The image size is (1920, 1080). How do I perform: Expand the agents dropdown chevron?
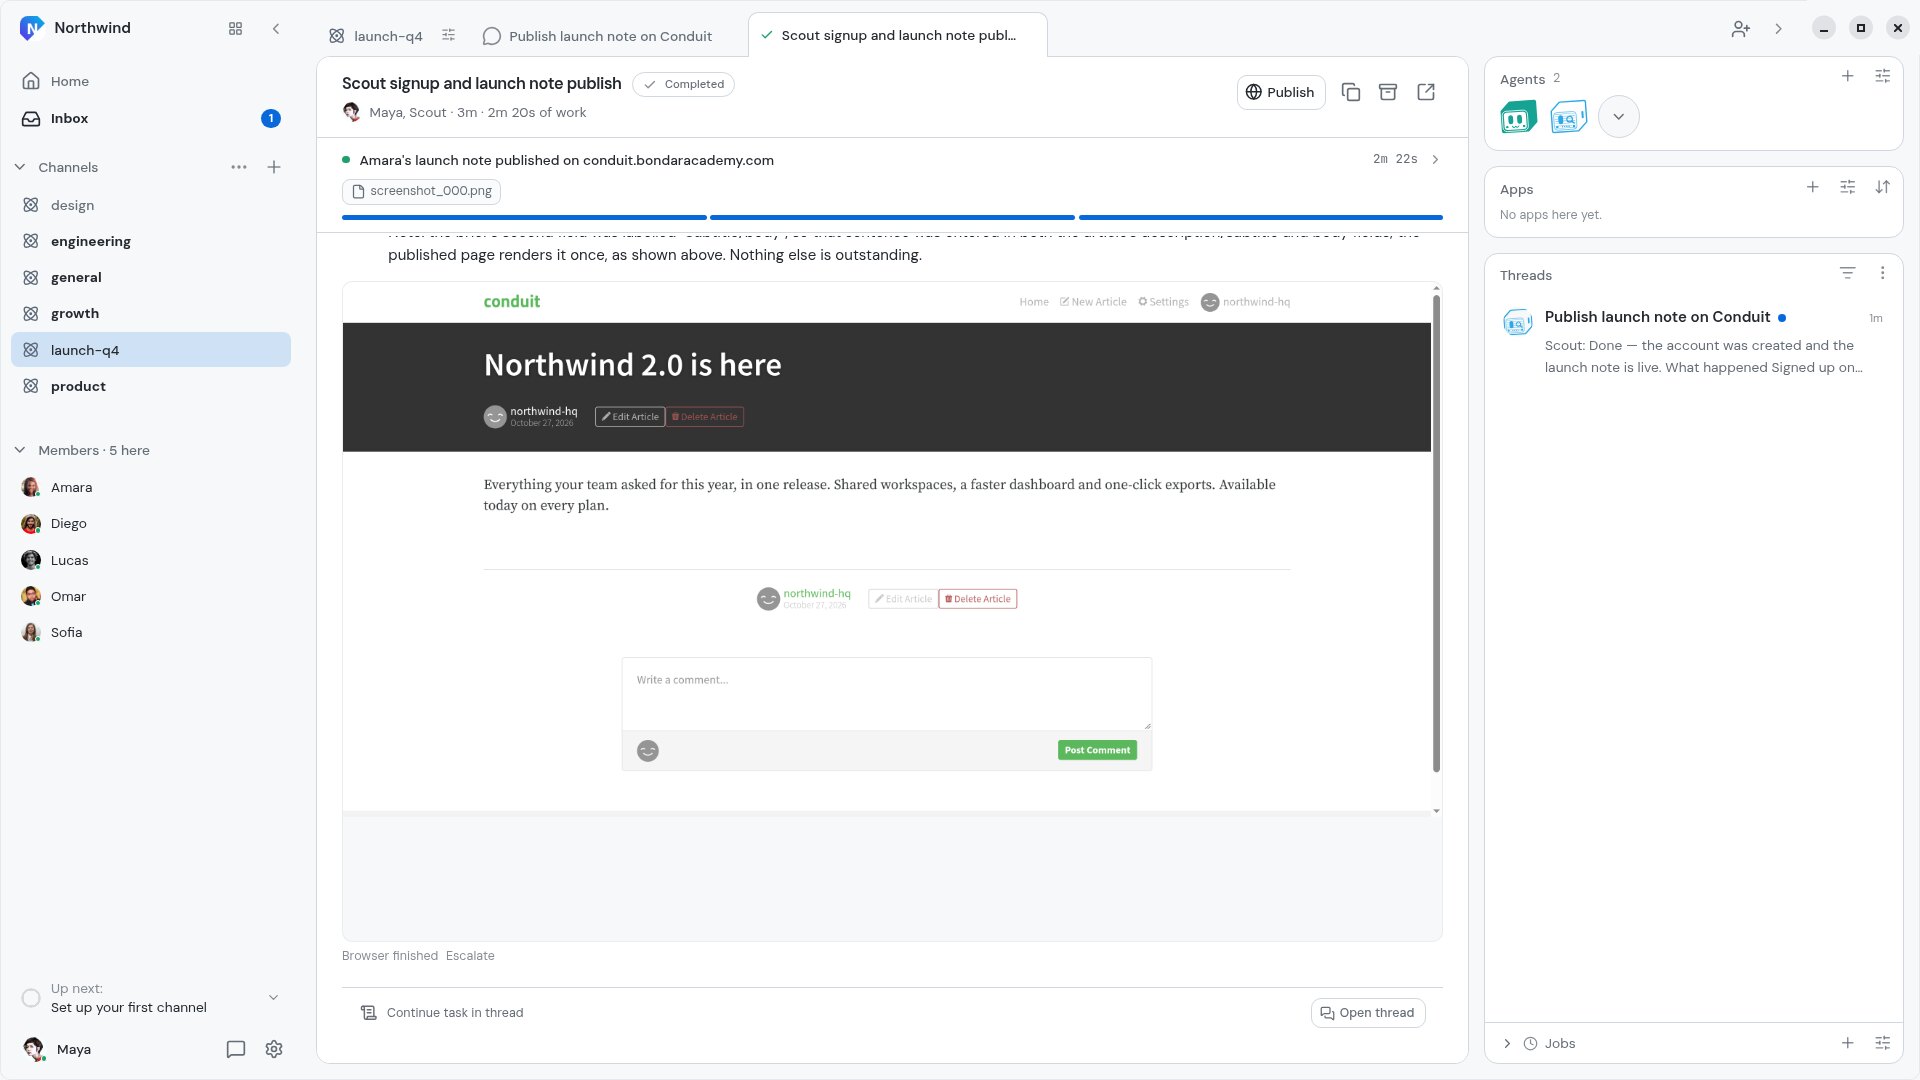pyautogui.click(x=1618, y=117)
